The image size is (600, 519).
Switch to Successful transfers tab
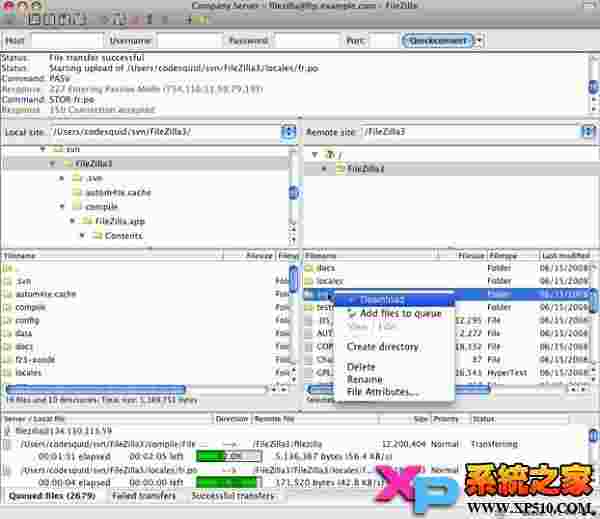[x=233, y=496]
